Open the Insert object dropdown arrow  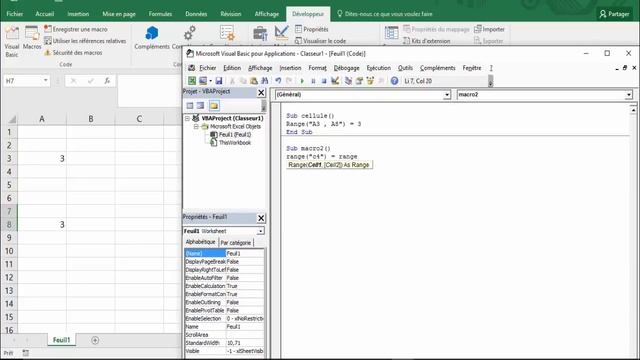pos(210,81)
